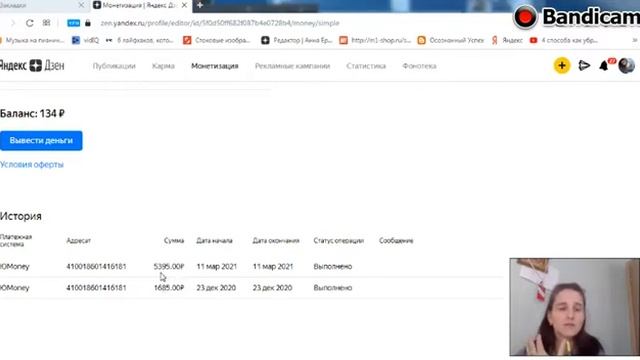Click the Статус операции column header

click(339, 241)
